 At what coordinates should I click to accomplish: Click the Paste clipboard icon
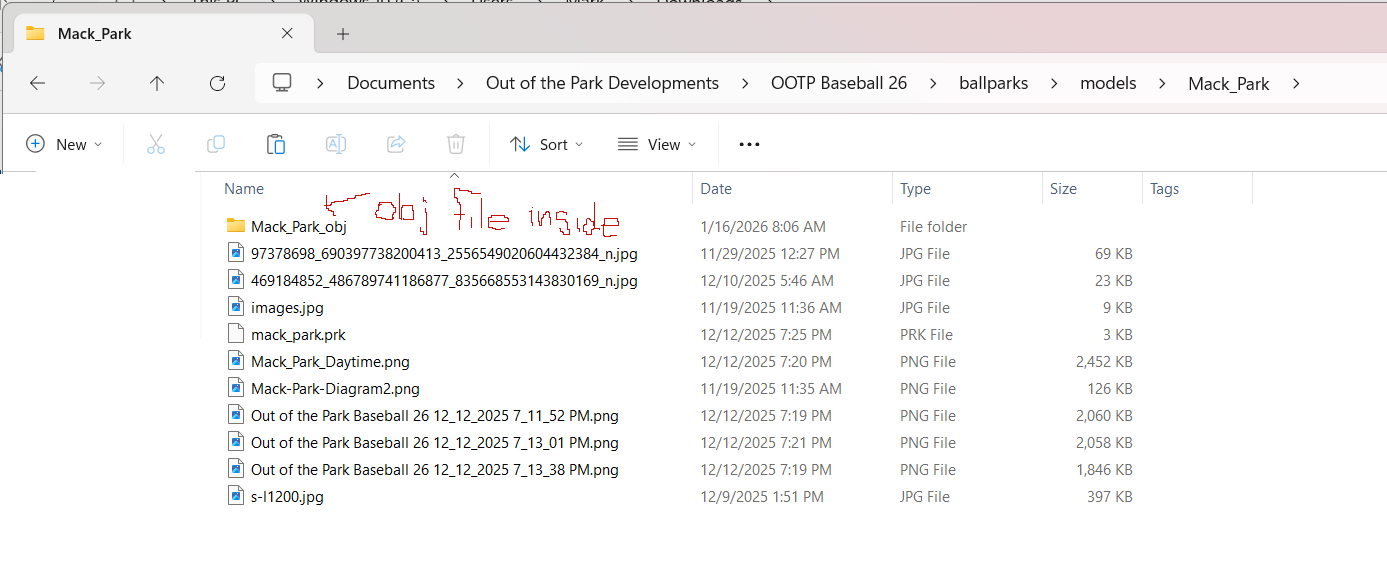tap(276, 144)
